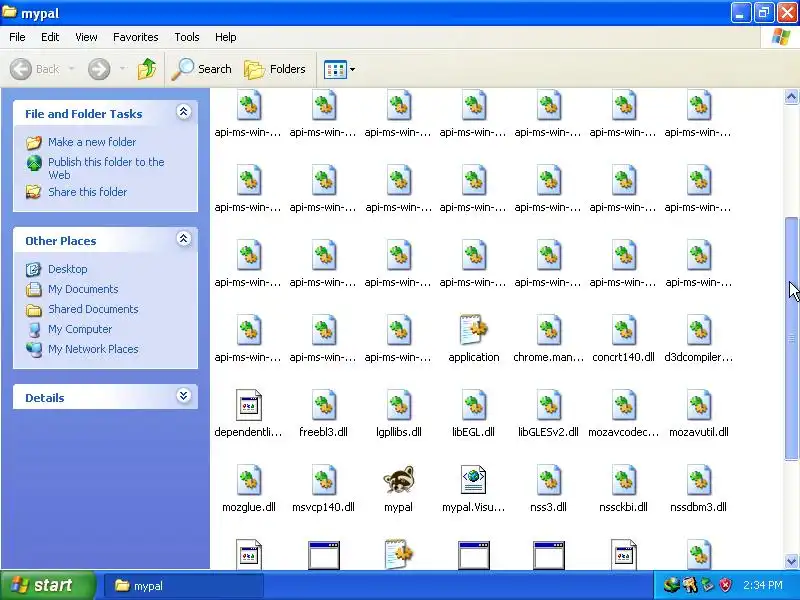Go to My Documents link

pos(83,289)
